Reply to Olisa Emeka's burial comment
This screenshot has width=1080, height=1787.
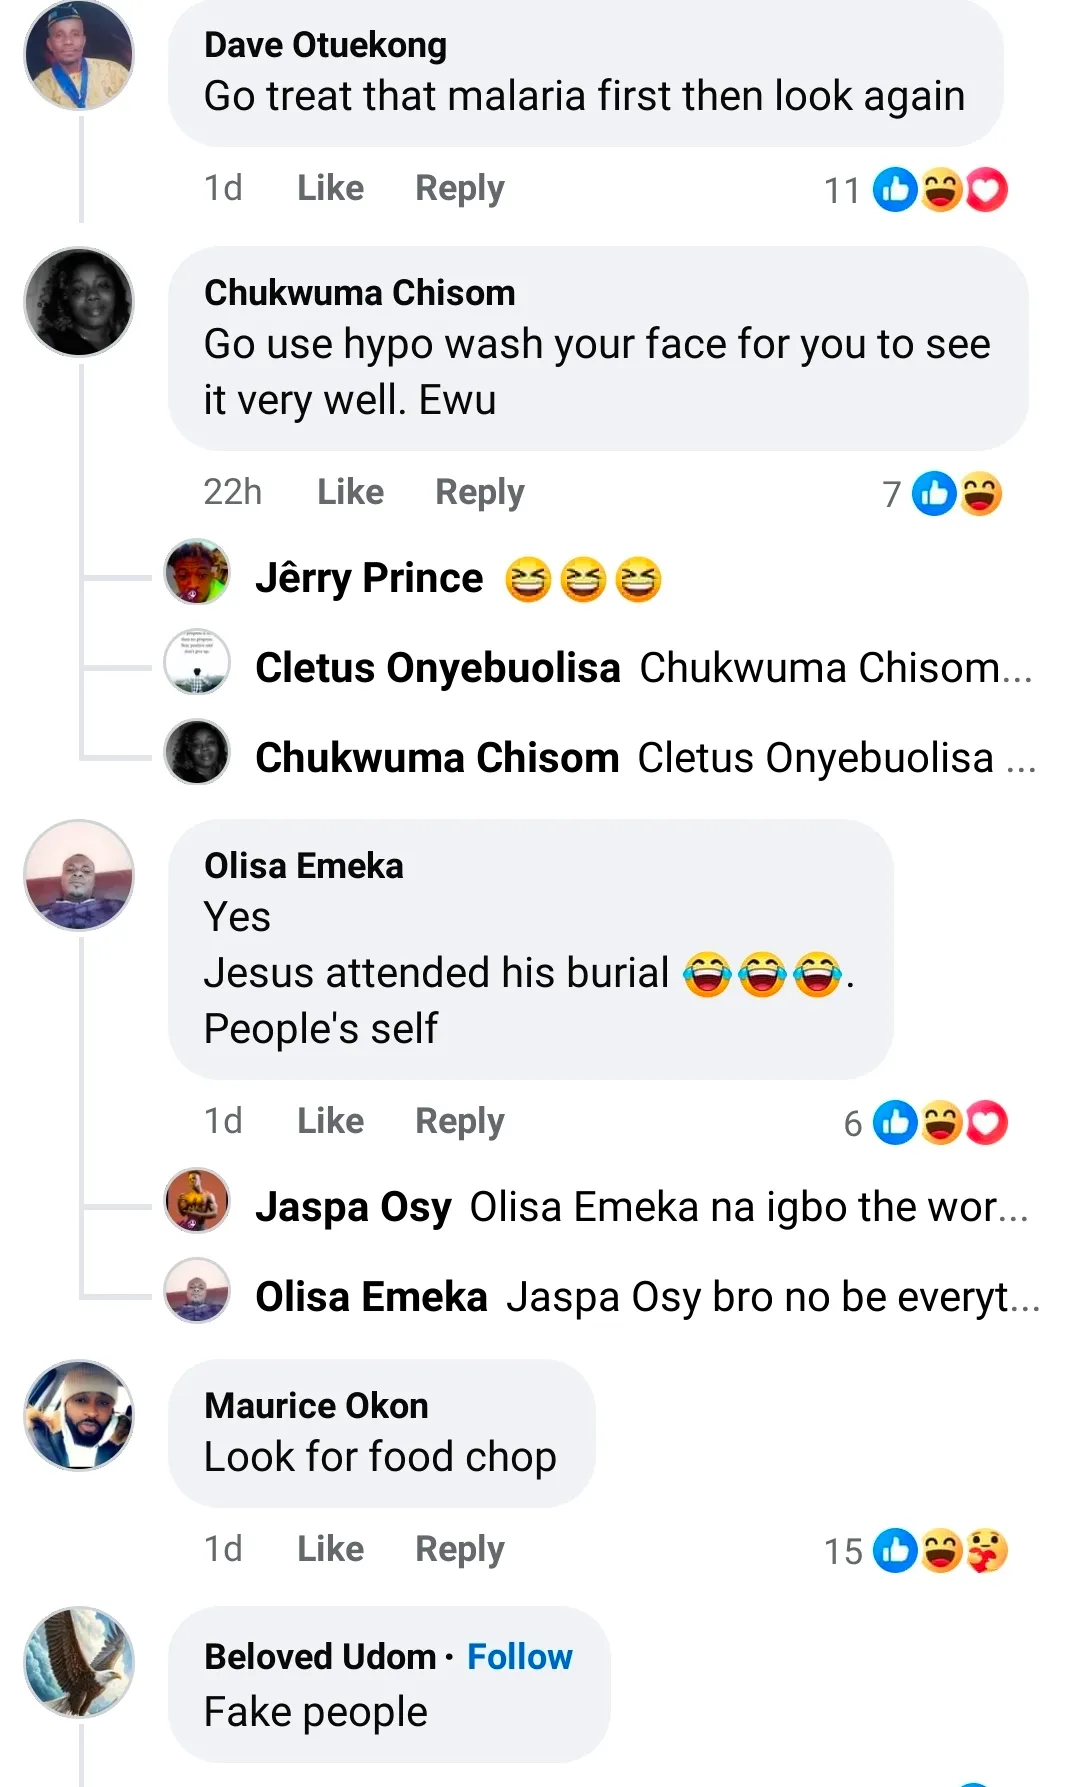459,1121
